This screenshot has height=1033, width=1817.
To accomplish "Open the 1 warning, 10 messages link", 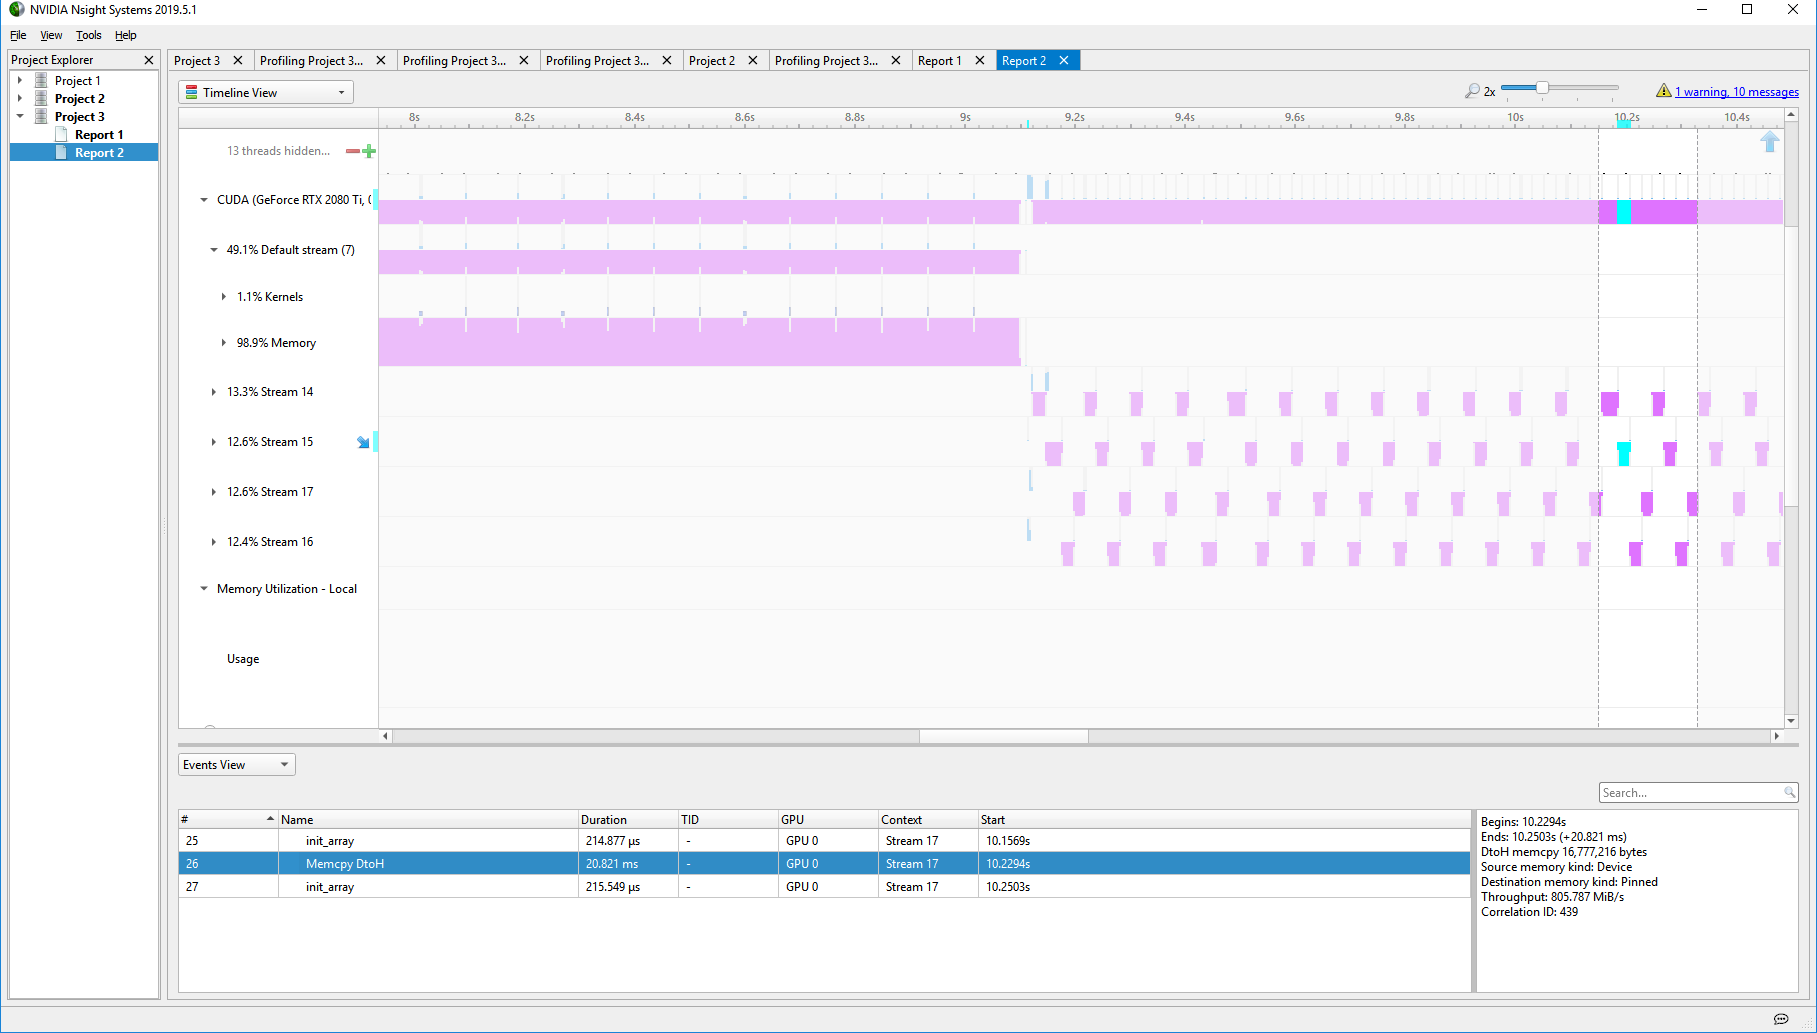I will point(1737,92).
